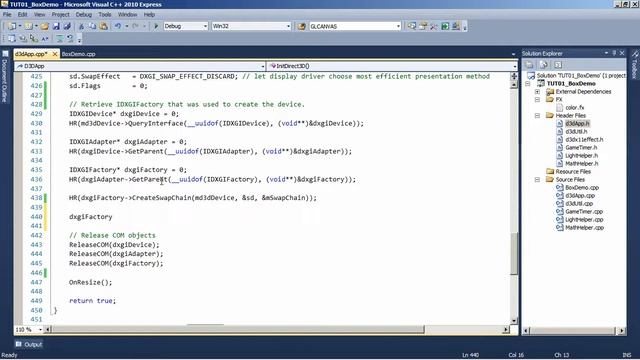Screen dimensions: 640x360
Task: Start debugging with the green play icon
Action: coord(156,26)
